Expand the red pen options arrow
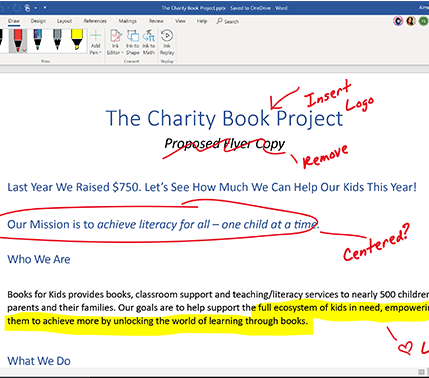The image size is (429, 378). [24, 50]
